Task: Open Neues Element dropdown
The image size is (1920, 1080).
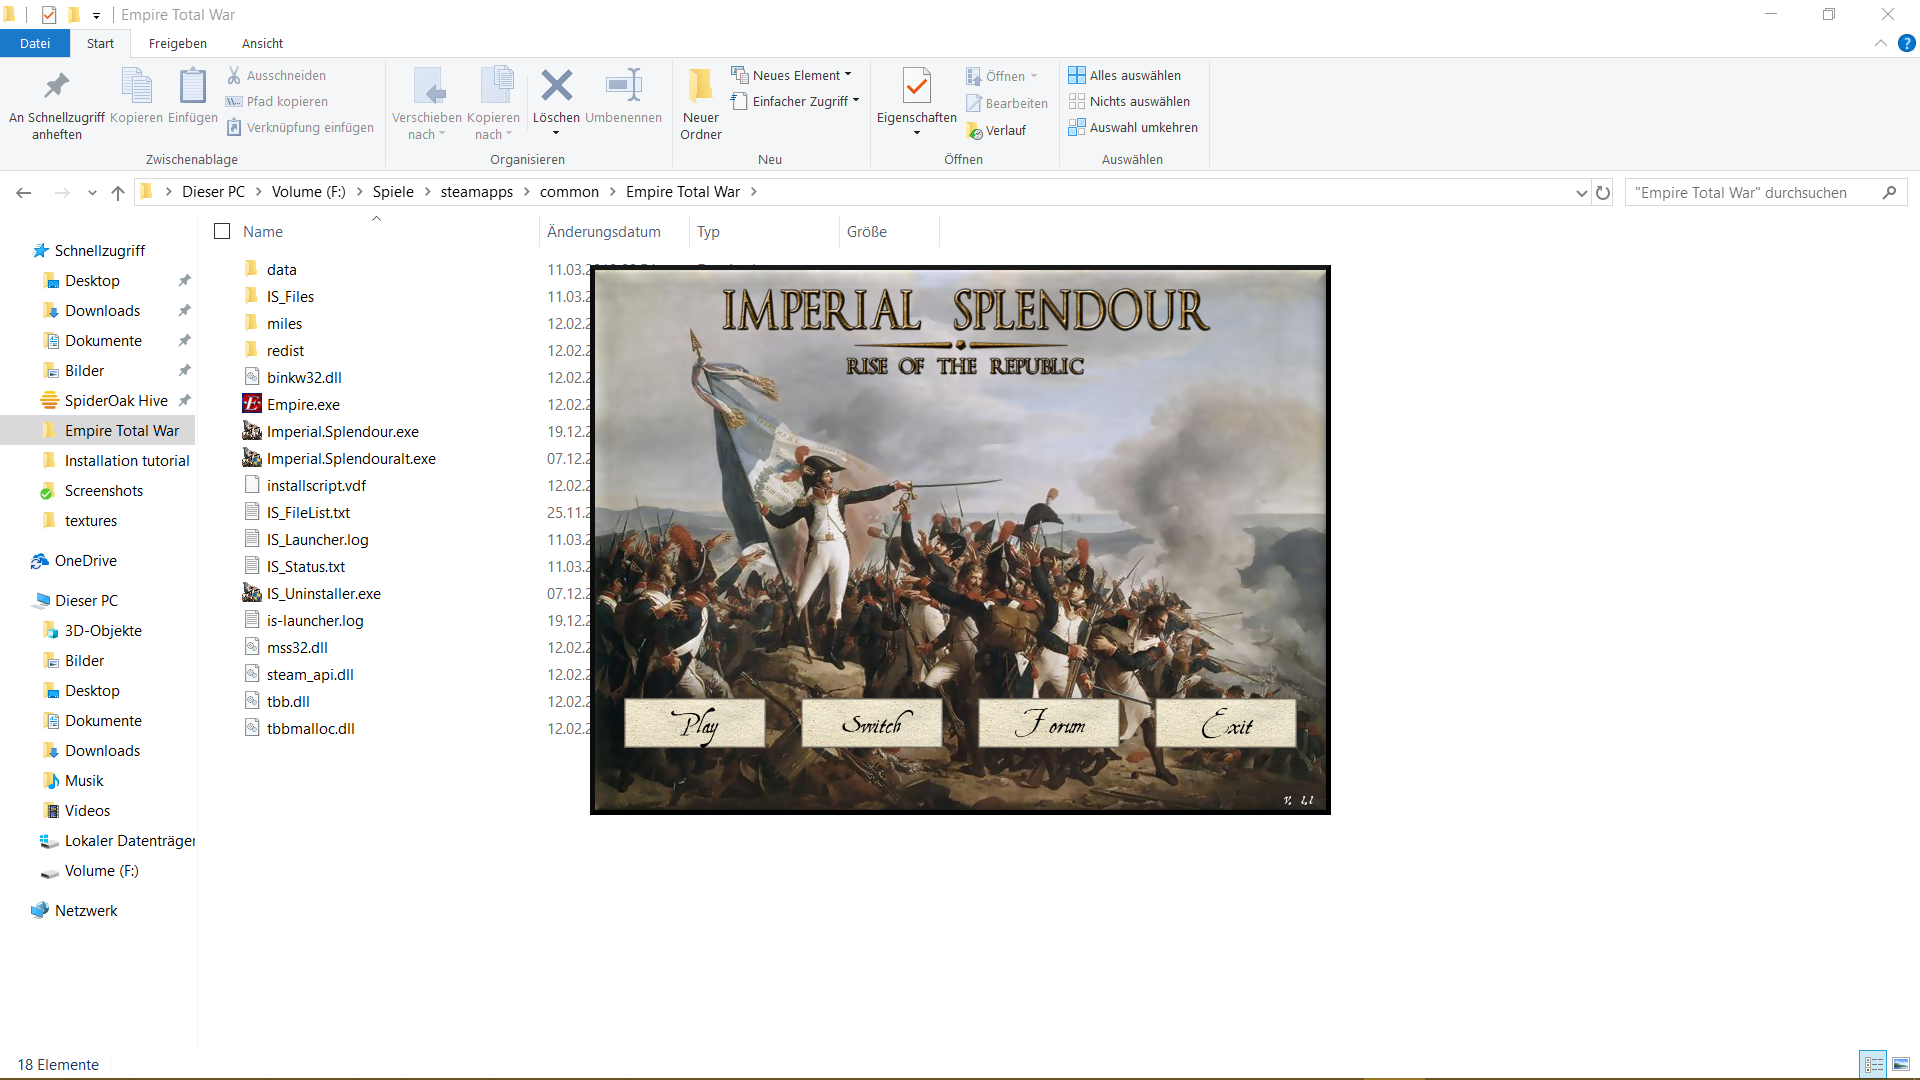Action: tap(791, 75)
